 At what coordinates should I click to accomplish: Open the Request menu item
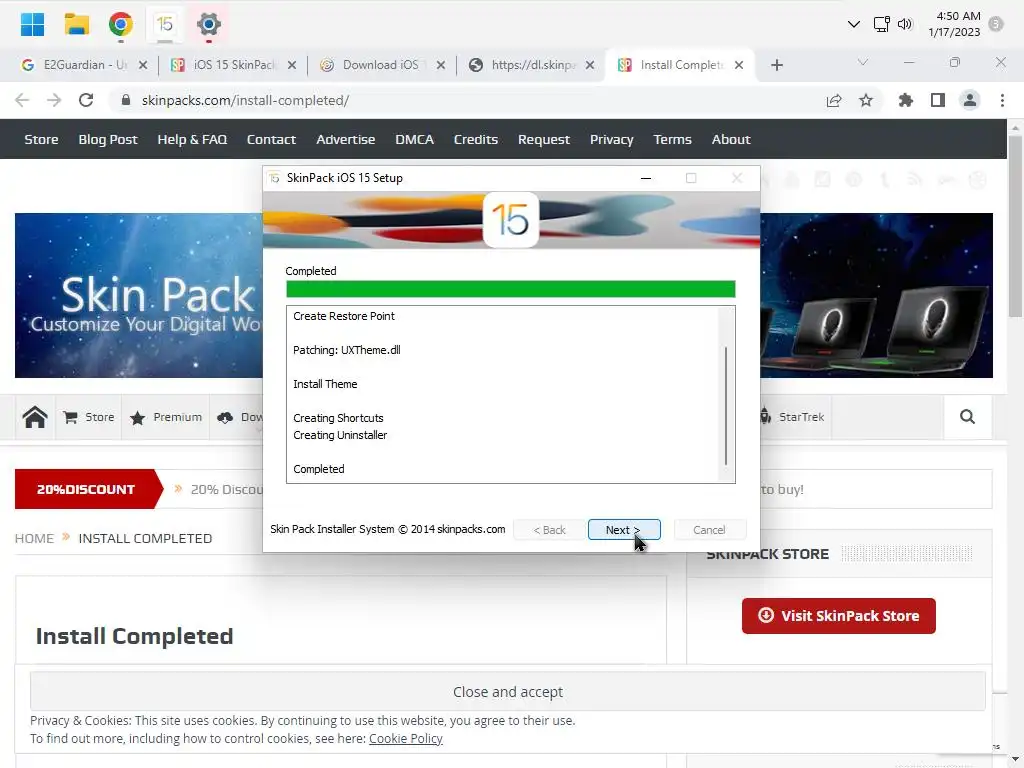543,140
